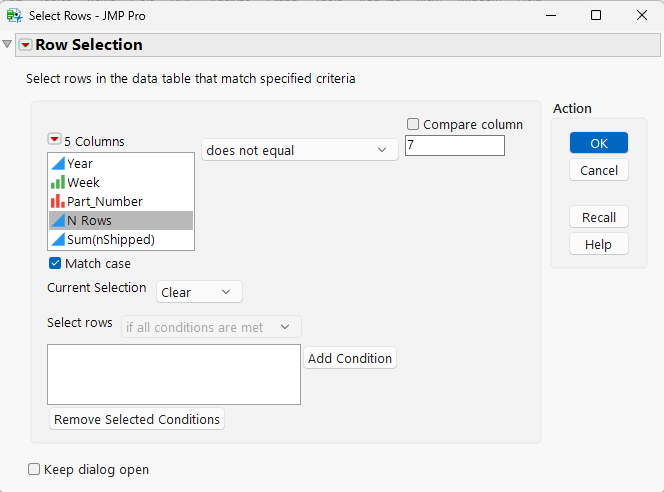
Task: Choose the Part_Number nominal column
Action: coord(104,201)
